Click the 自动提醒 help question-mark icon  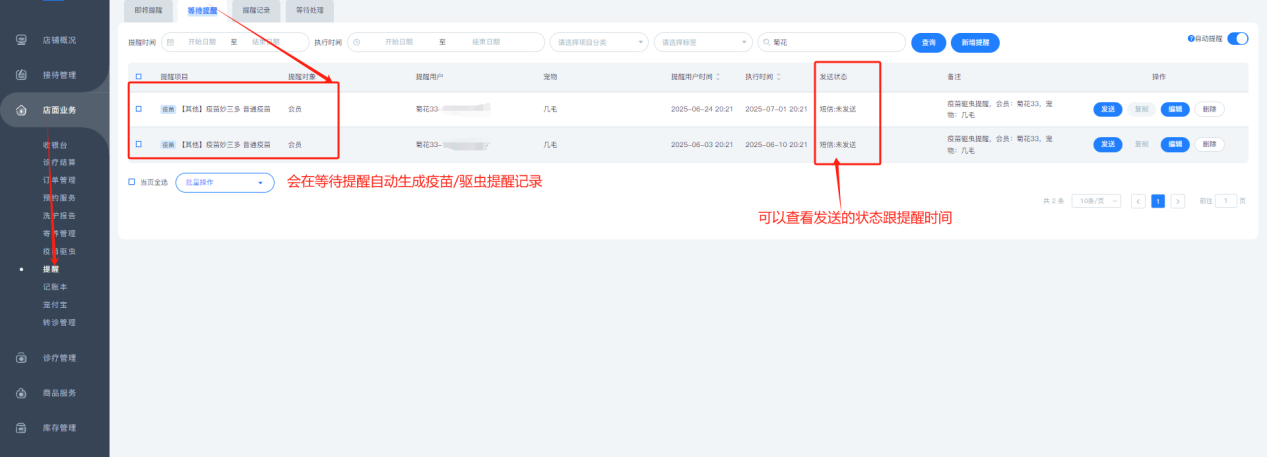[x=1191, y=38]
